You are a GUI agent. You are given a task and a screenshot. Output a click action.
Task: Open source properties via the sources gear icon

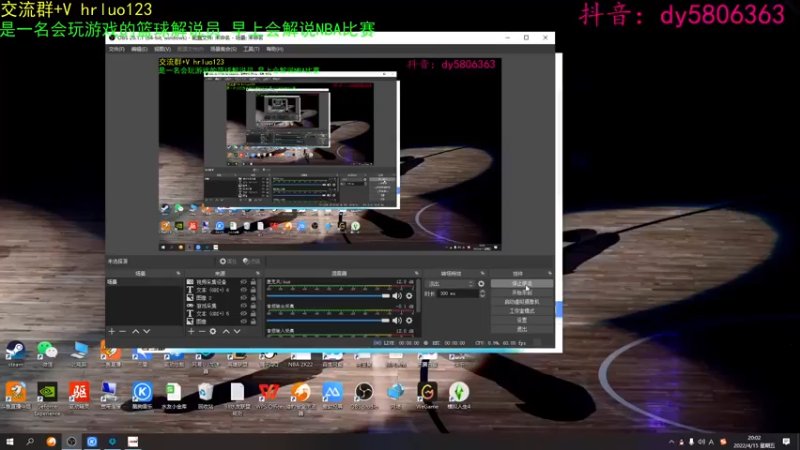pyautogui.click(x=213, y=331)
